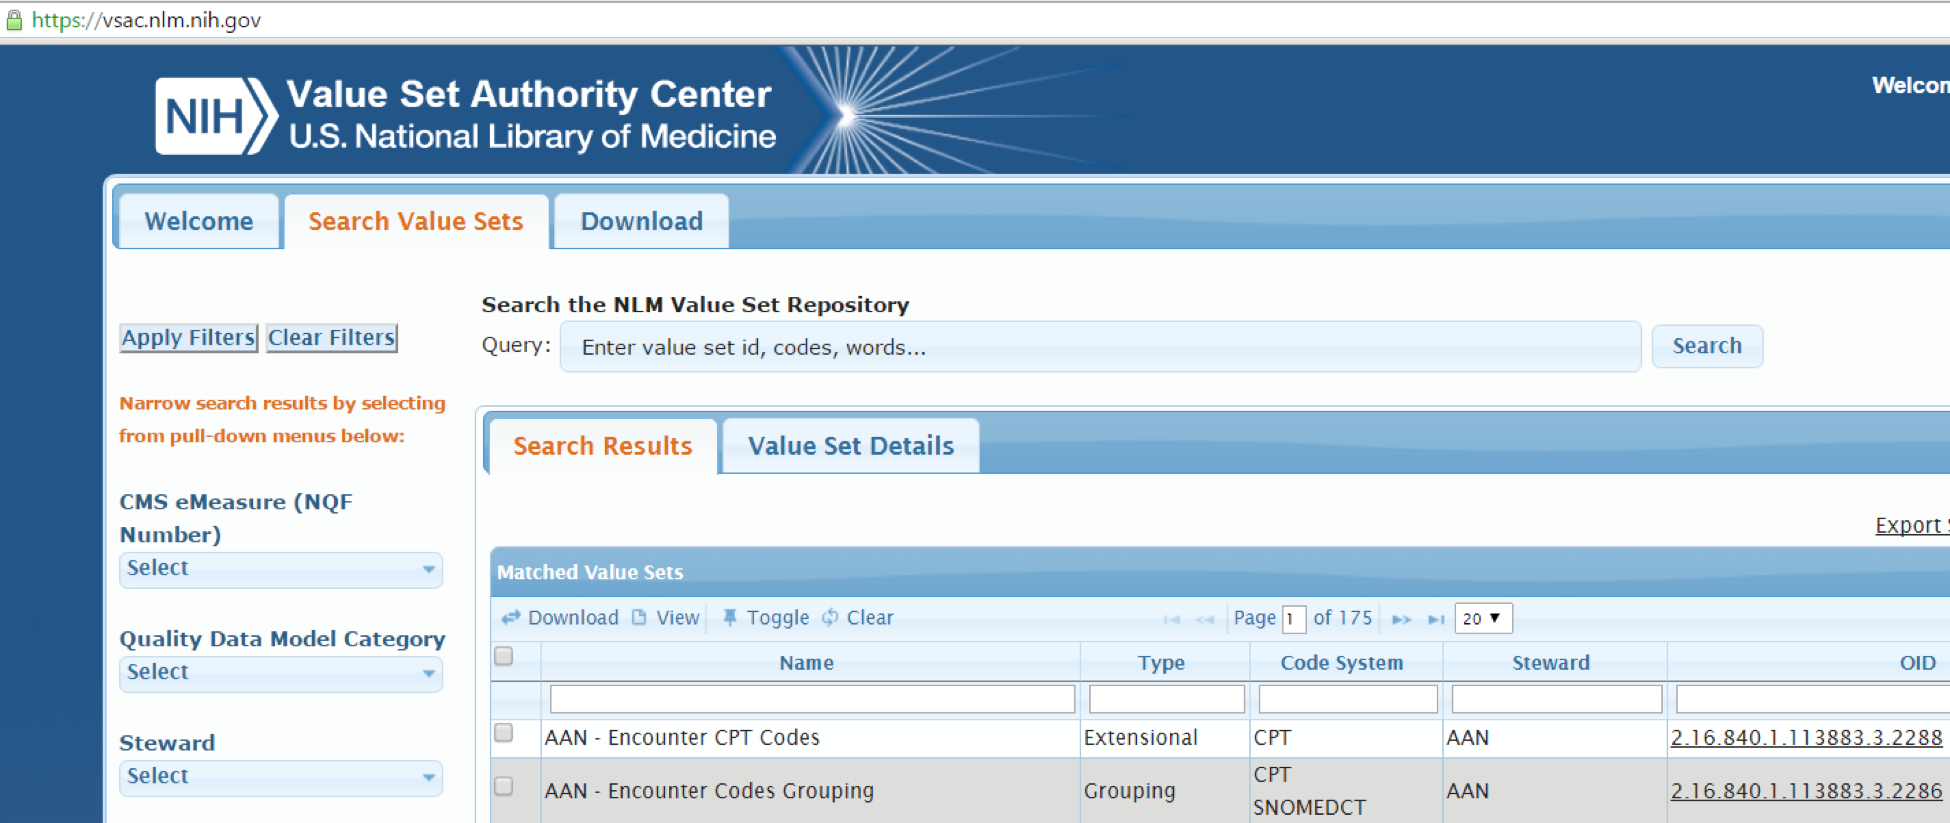Click the page number input box

point(1294,619)
